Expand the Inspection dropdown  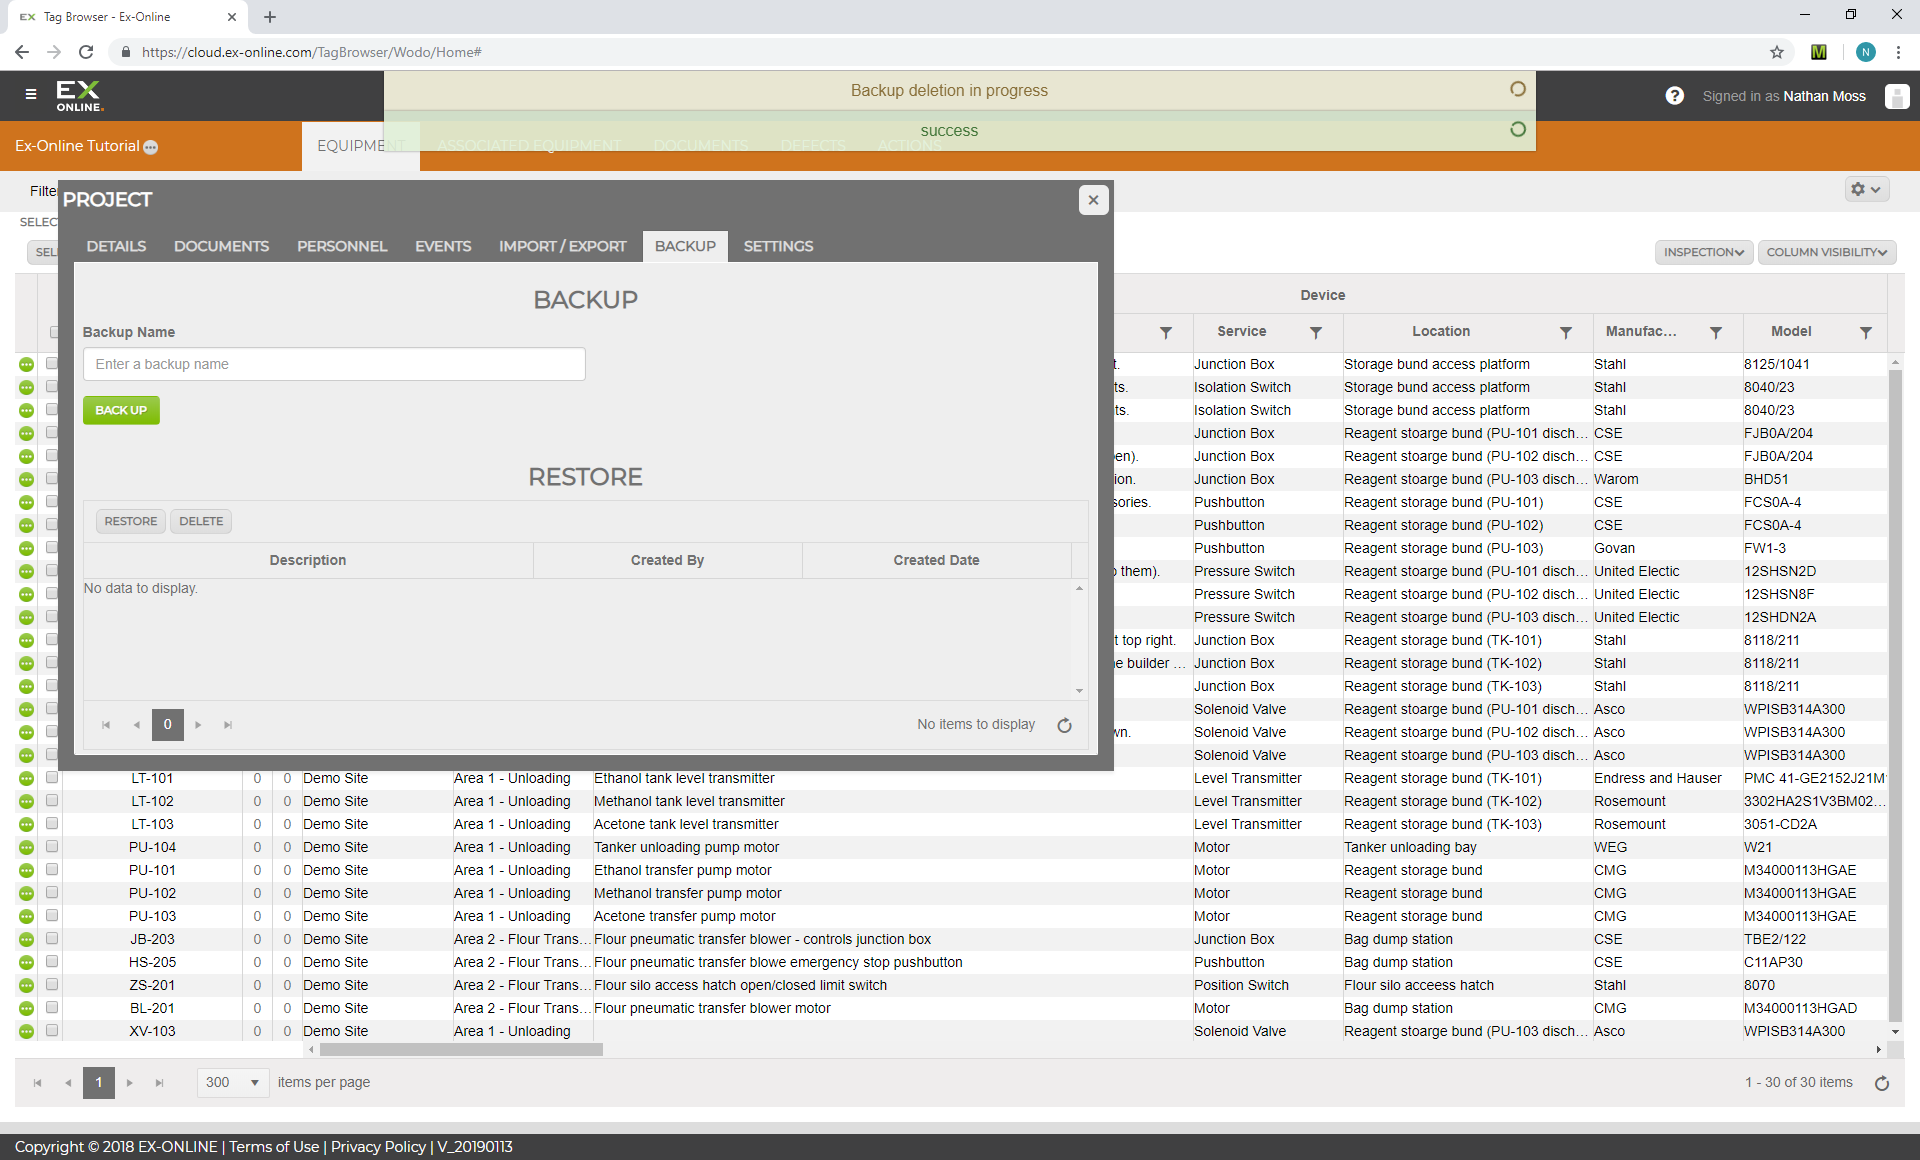(x=1703, y=253)
